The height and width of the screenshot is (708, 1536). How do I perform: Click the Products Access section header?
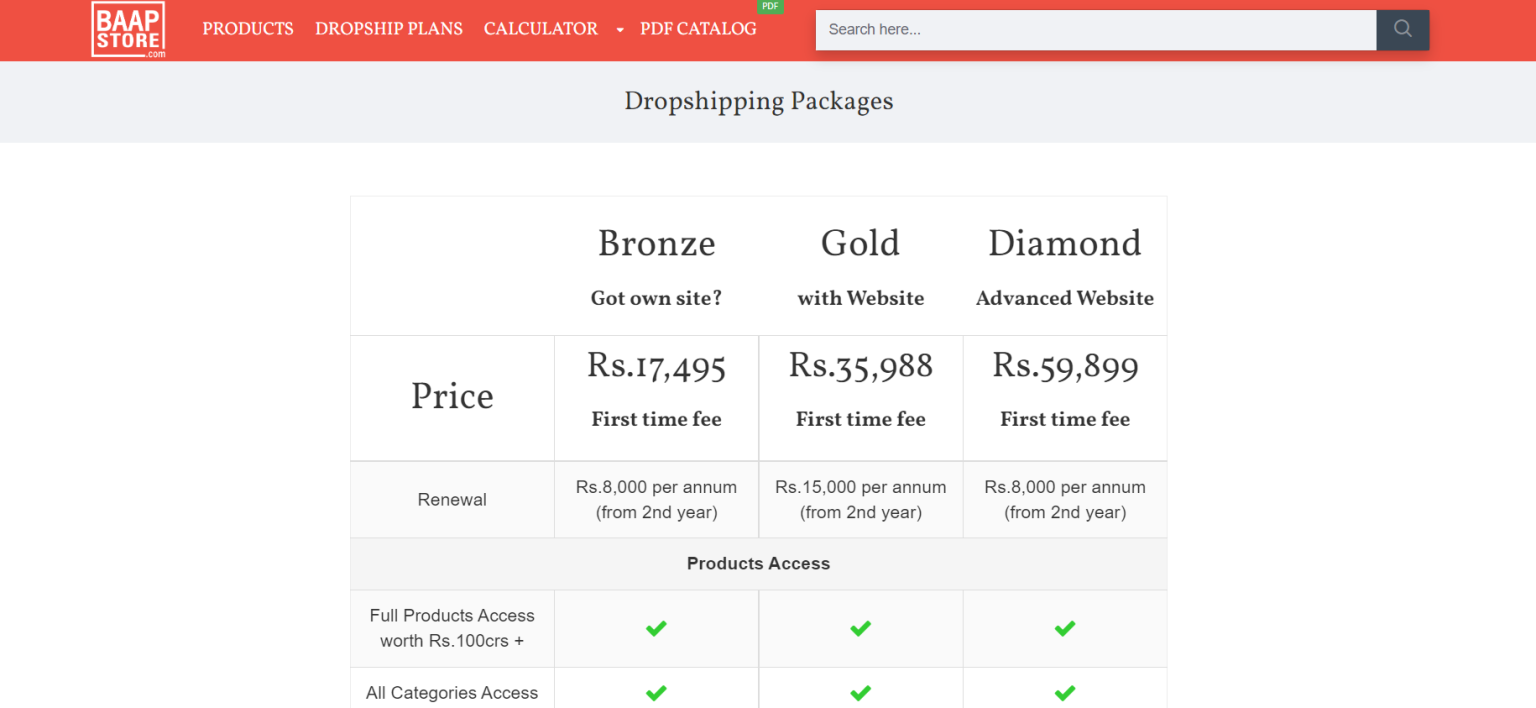pyautogui.click(x=758, y=564)
